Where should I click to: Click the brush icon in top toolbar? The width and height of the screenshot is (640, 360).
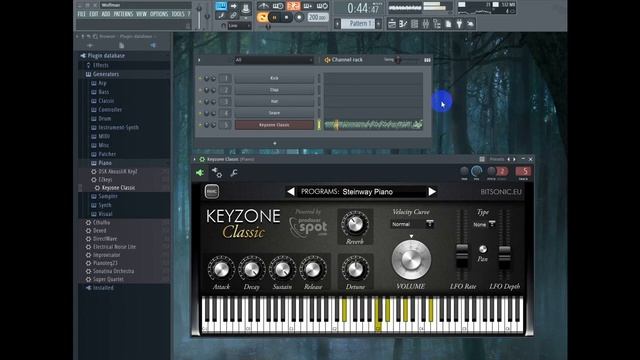(221, 16)
